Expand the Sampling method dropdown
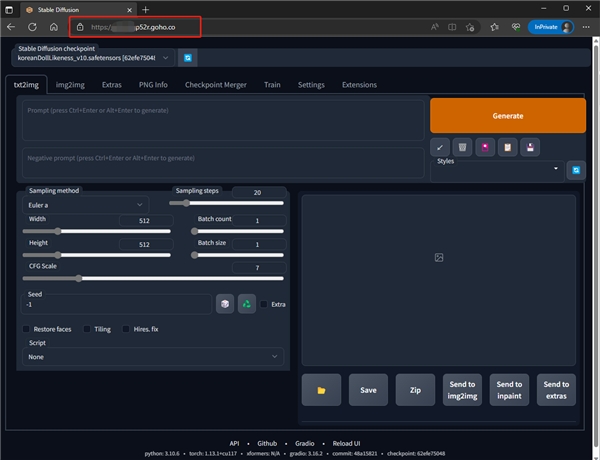The height and width of the screenshot is (460, 600). tap(85, 205)
